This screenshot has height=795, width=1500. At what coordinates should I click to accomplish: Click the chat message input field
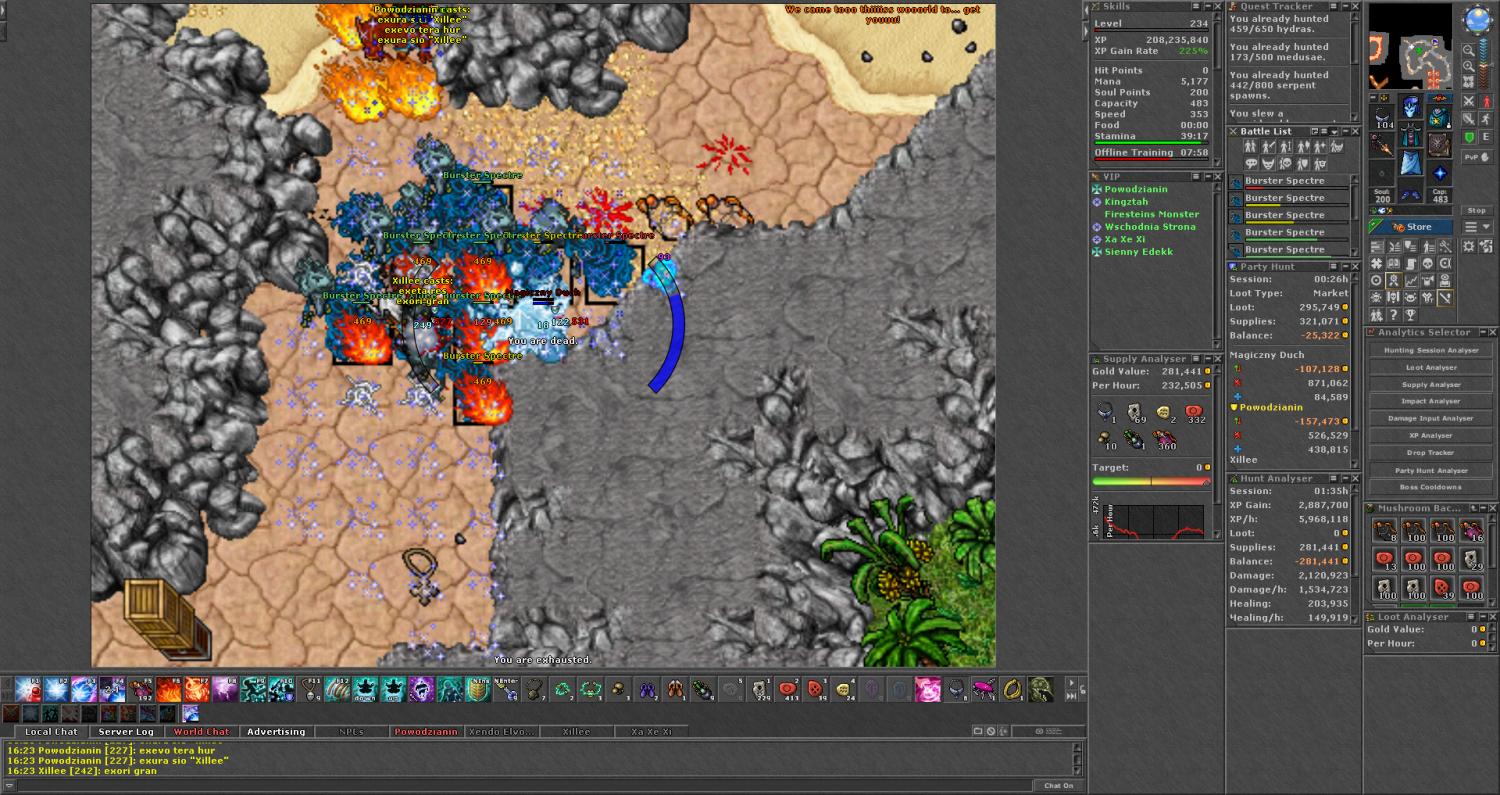pyautogui.click(x=525, y=785)
